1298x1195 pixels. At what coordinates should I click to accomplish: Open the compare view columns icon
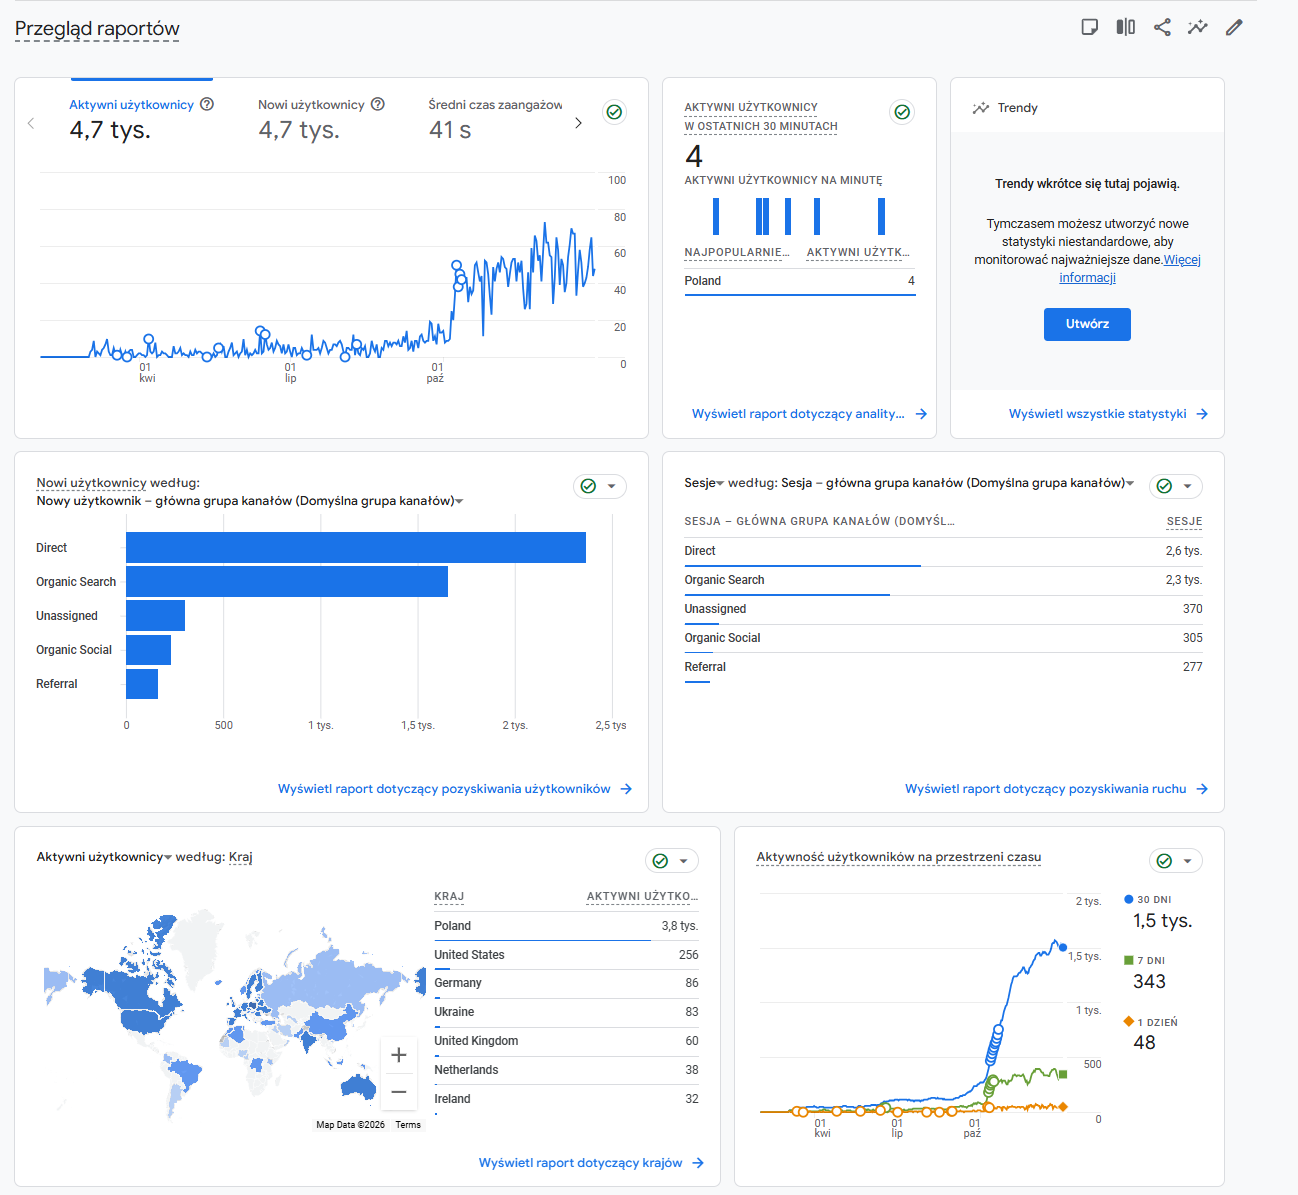(x=1126, y=27)
